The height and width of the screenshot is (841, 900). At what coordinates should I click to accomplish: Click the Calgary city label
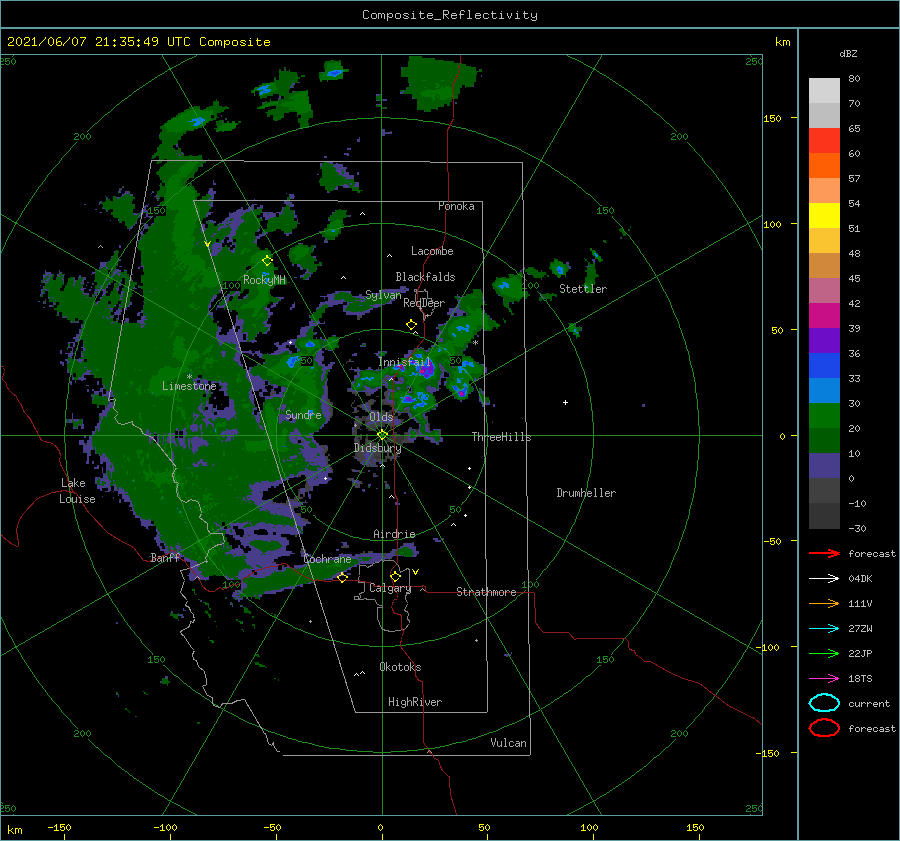(390, 588)
